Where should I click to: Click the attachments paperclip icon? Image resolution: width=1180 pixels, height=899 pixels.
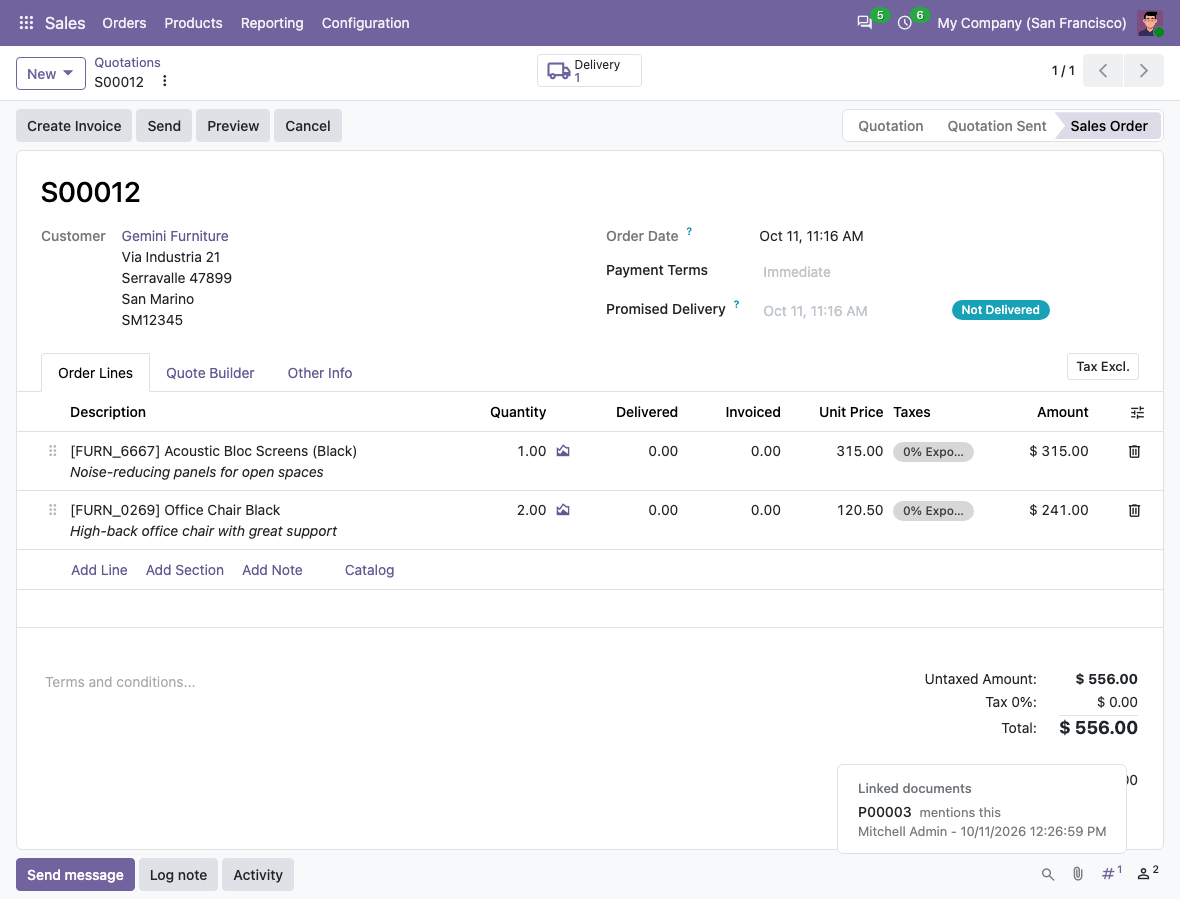click(1078, 874)
